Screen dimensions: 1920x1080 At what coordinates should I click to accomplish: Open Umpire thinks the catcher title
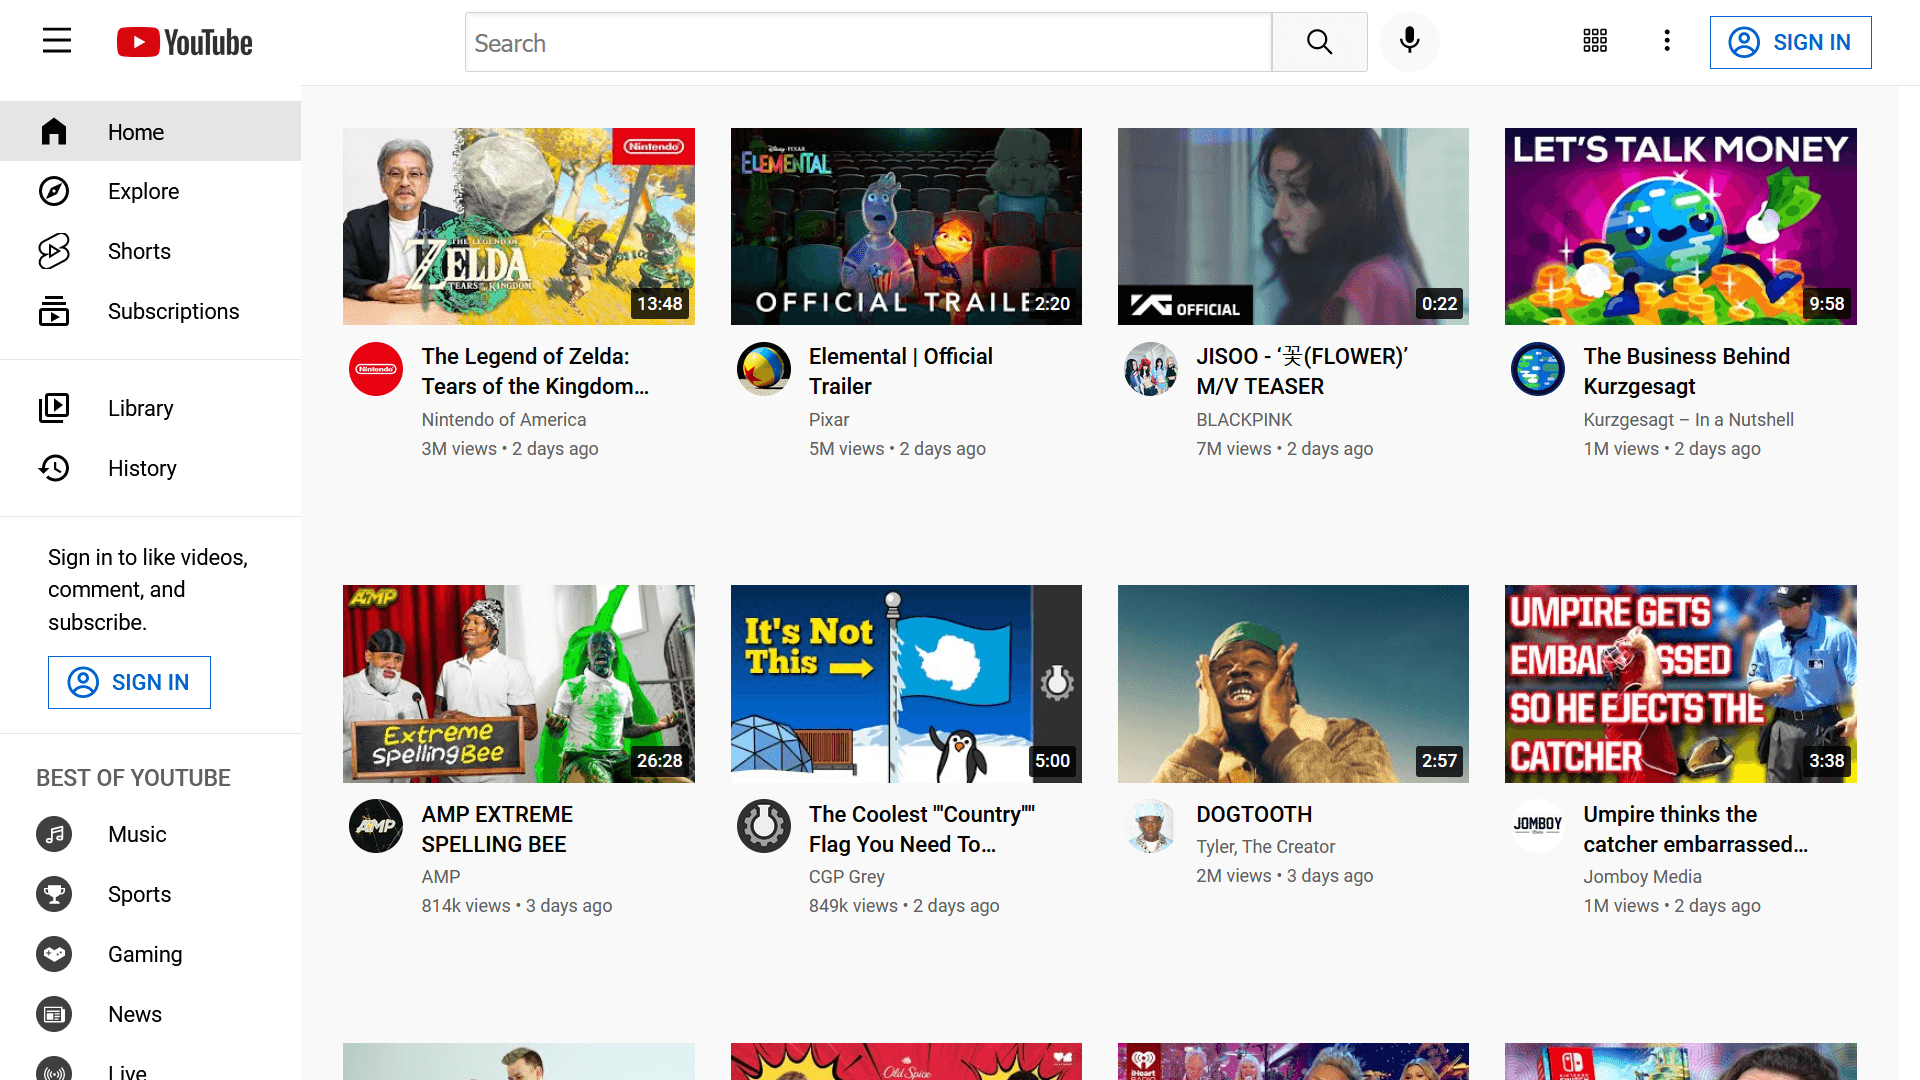1695,829
